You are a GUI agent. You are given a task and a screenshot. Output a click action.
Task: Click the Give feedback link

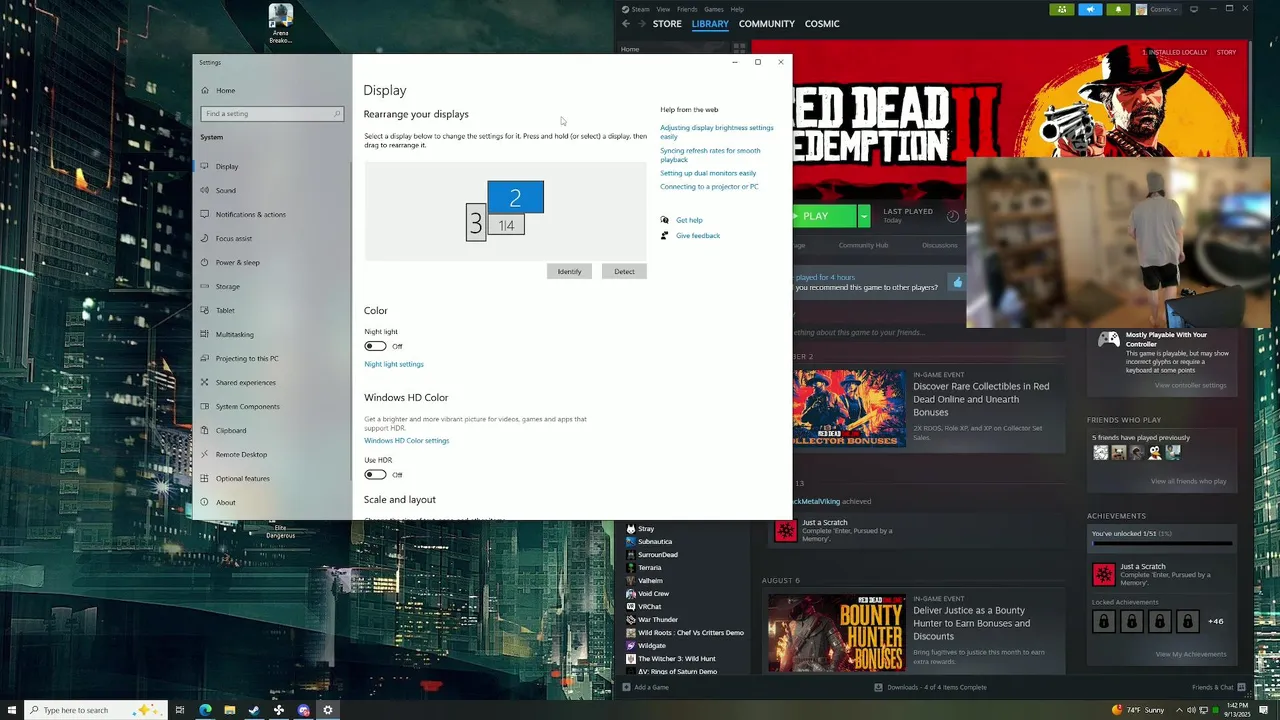click(x=698, y=235)
